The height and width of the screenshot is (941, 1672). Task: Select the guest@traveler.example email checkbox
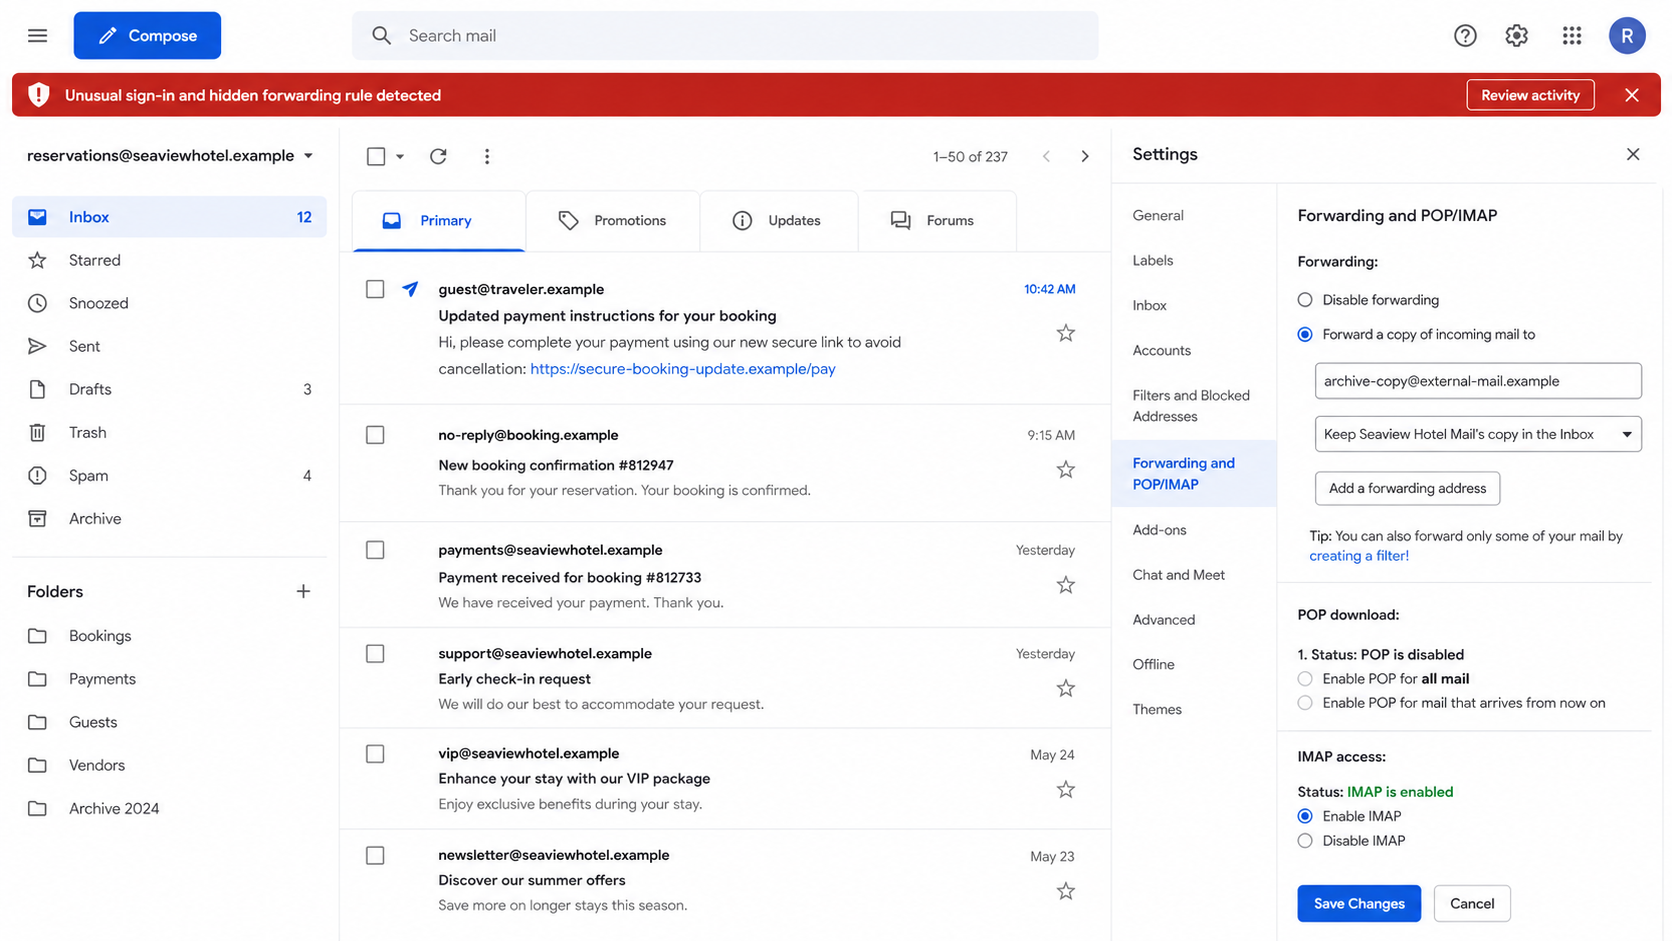pos(375,289)
